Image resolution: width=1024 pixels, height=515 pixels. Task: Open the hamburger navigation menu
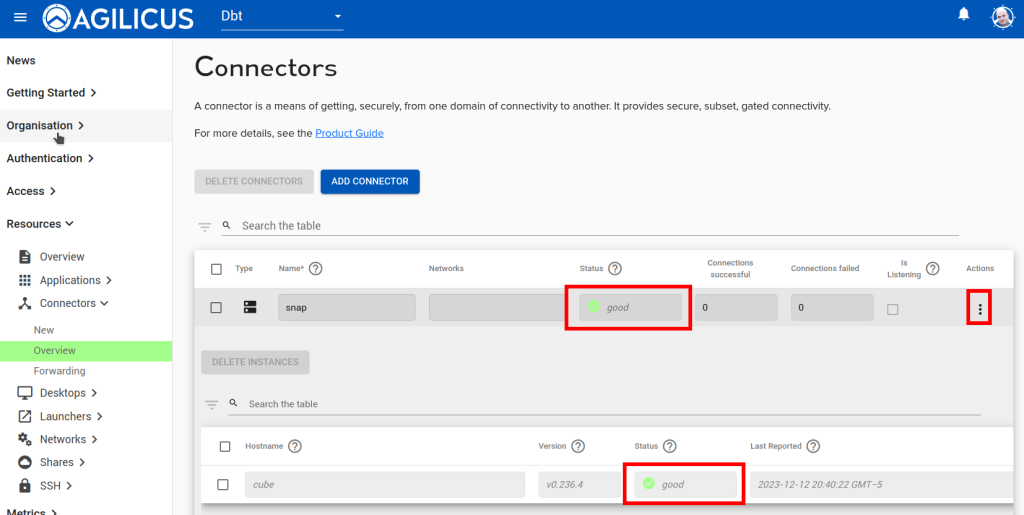pyautogui.click(x=20, y=17)
